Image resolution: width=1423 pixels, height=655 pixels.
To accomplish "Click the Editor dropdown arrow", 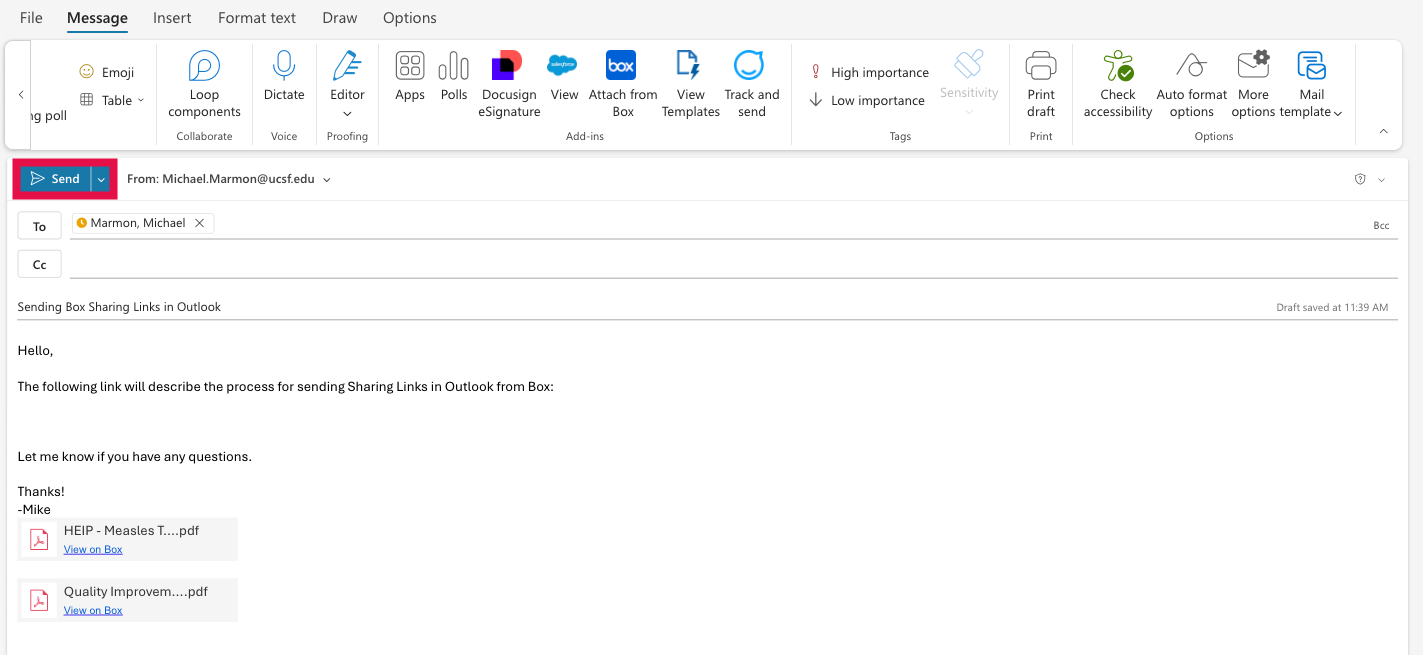I will 347,113.
